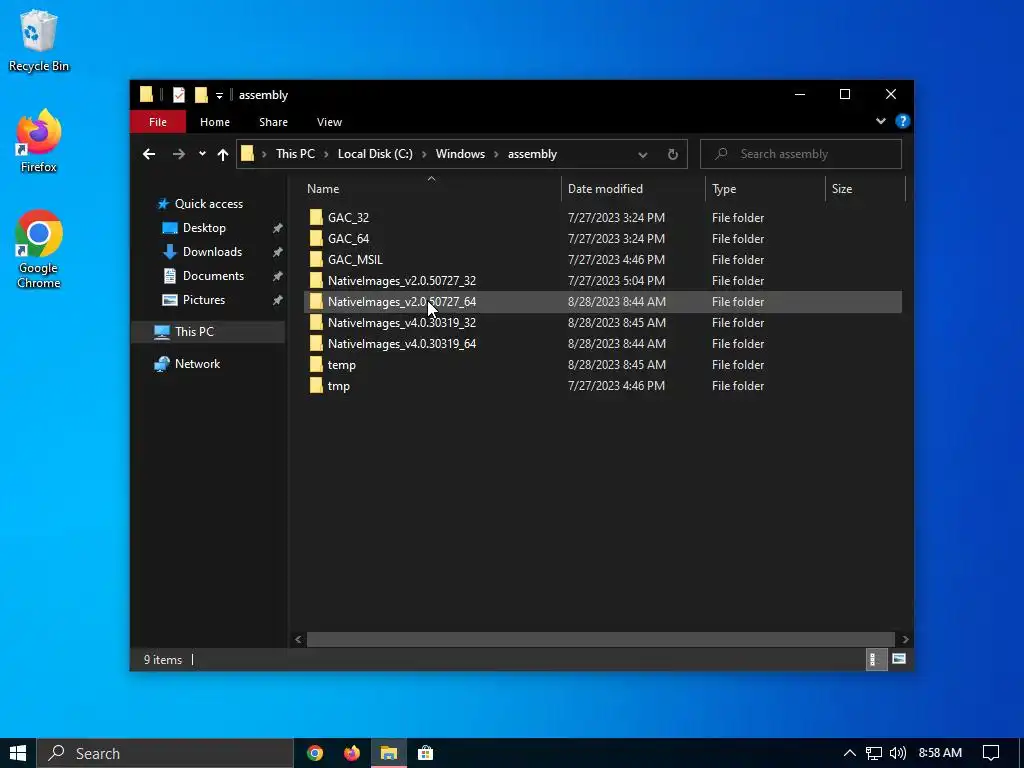Open the address bar history dropdown

(x=643, y=155)
